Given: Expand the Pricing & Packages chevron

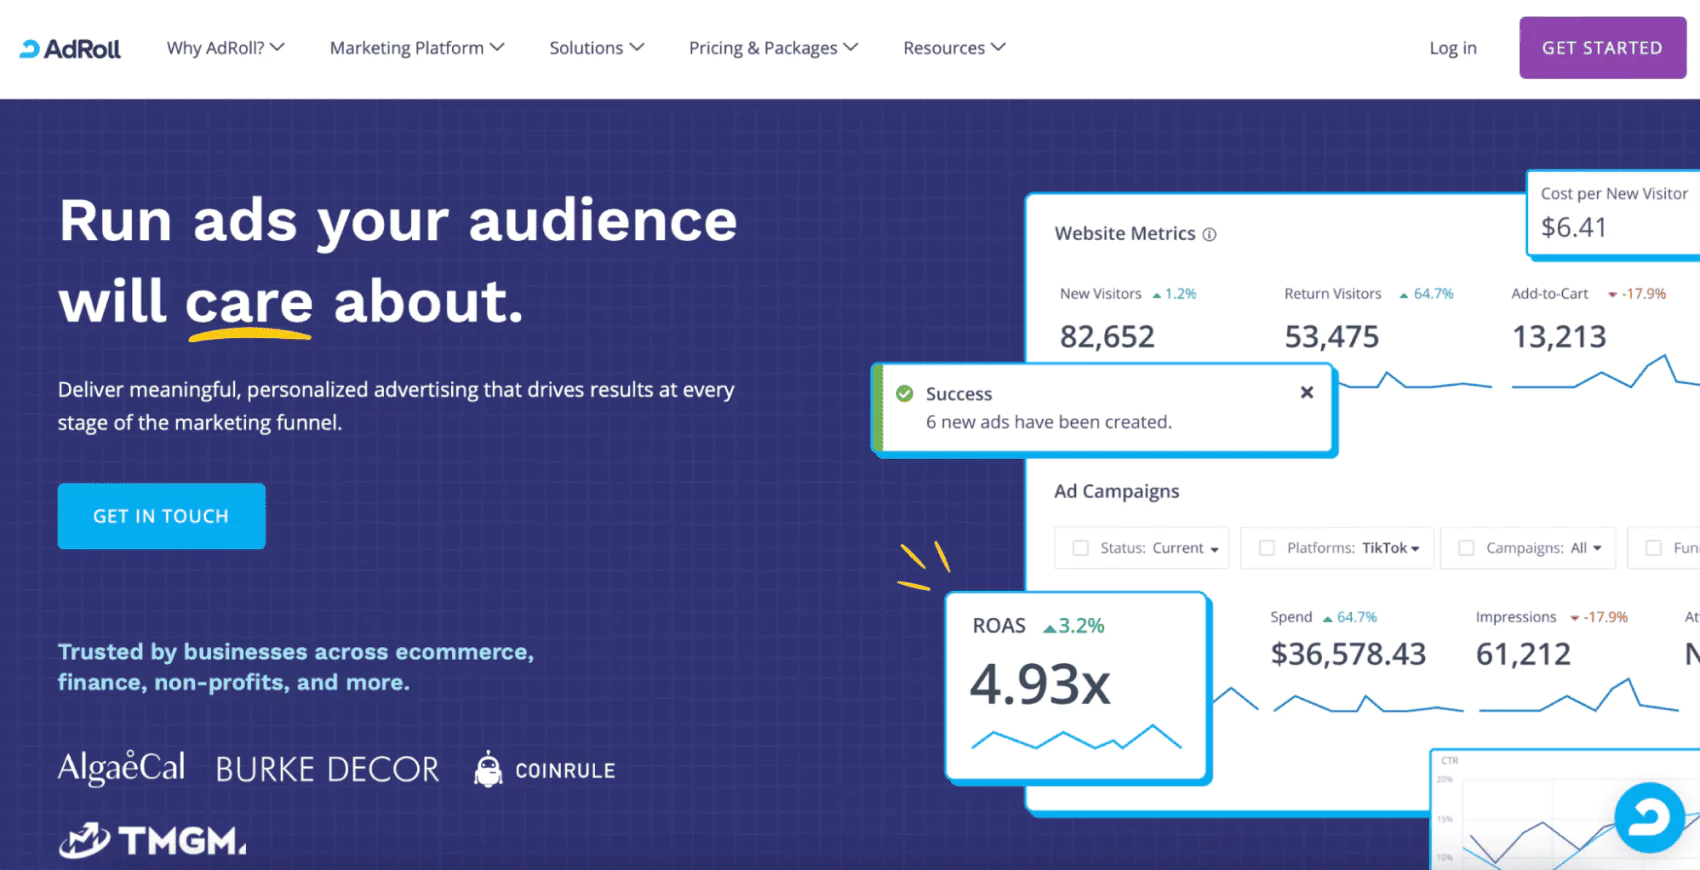Looking at the screenshot, I should (x=851, y=47).
